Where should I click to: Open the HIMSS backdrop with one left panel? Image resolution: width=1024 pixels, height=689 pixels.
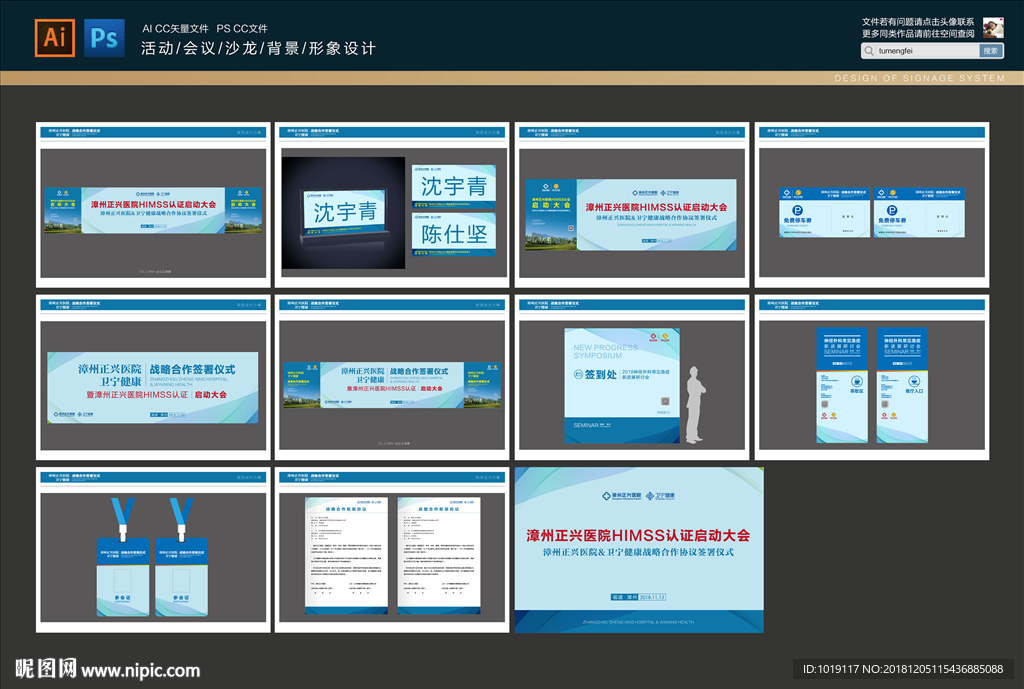631,215
